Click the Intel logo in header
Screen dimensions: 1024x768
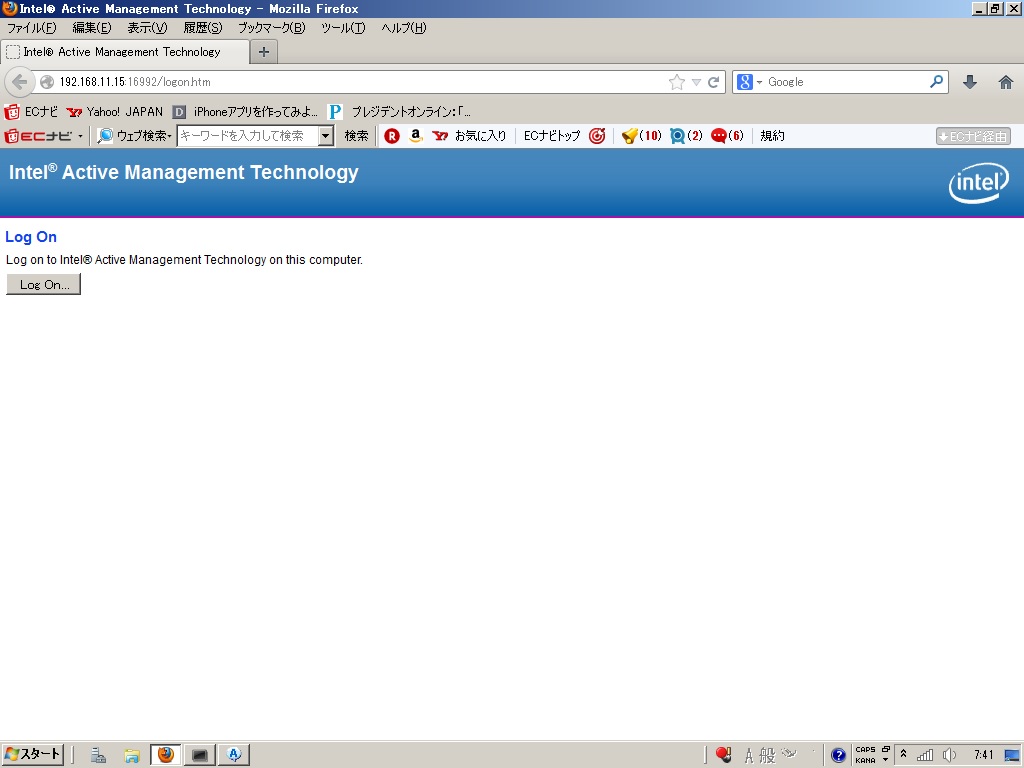pos(978,183)
